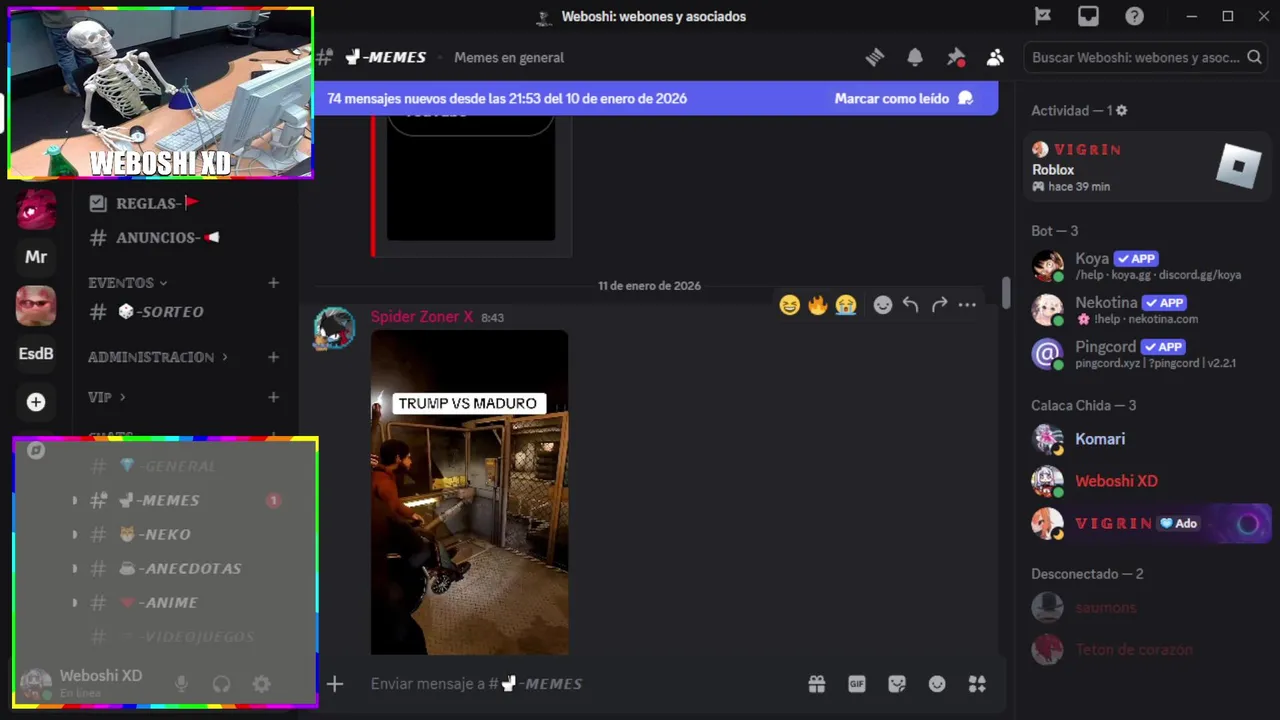Open the apps launcher icon
The width and height of the screenshot is (1280, 720).
(x=977, y=684)
